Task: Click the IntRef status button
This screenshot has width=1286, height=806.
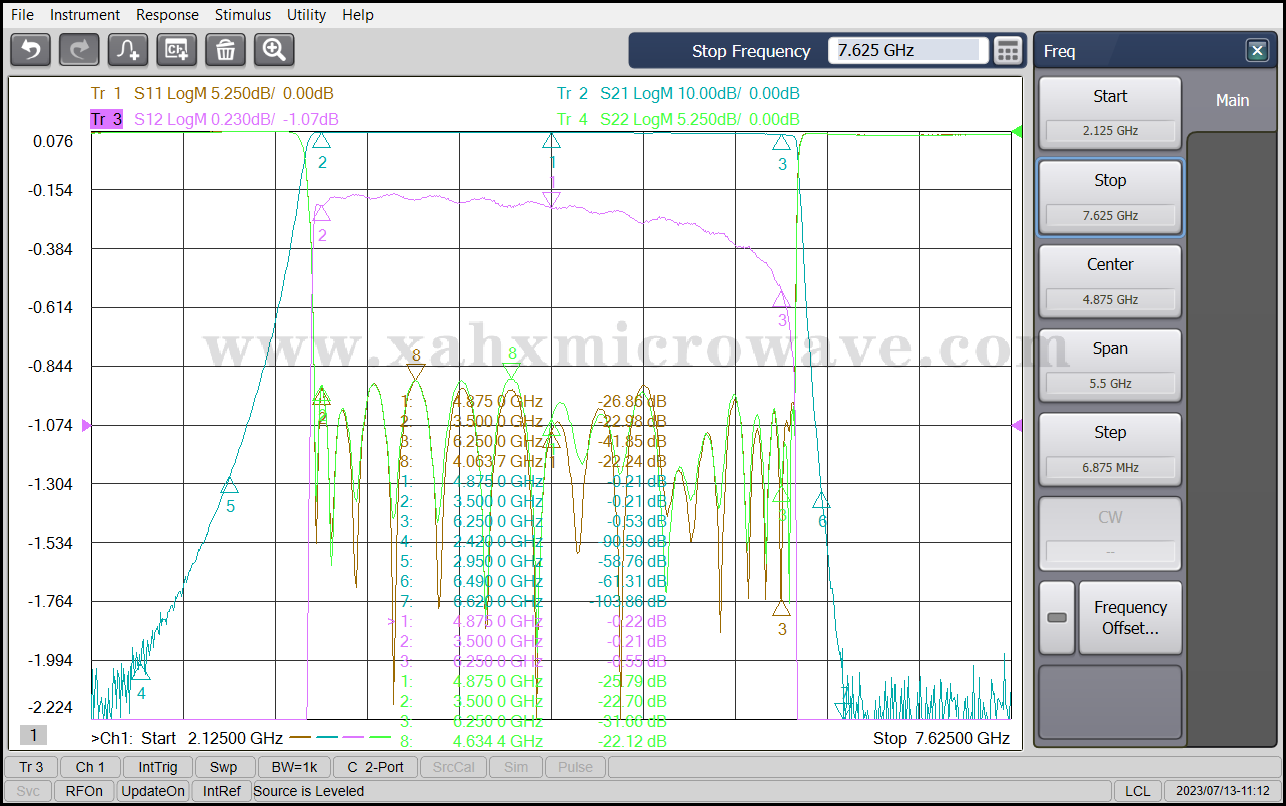Action: (221, 791)
